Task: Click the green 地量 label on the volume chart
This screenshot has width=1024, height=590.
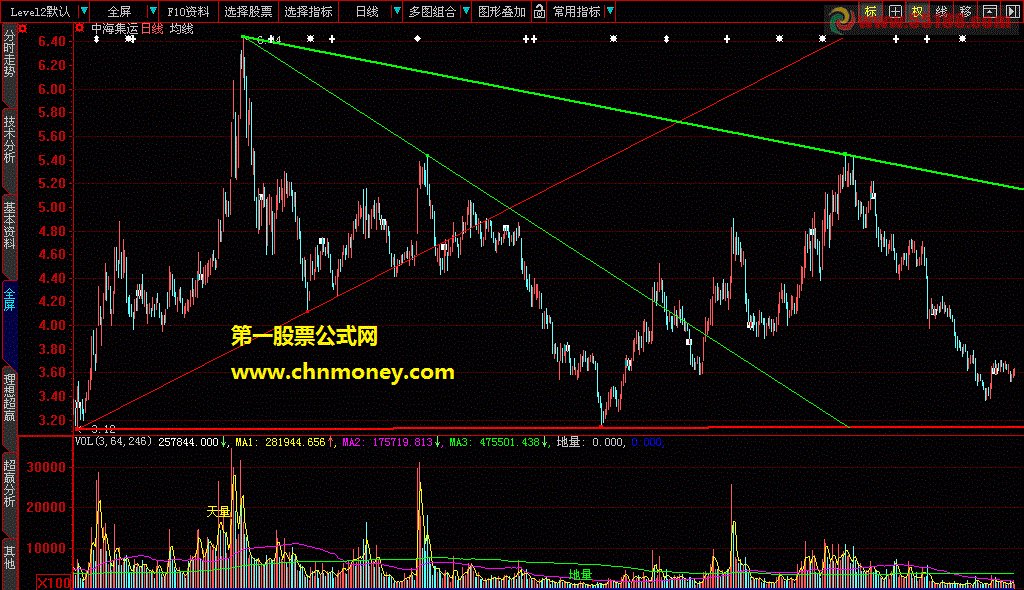Action: point(580,574)
